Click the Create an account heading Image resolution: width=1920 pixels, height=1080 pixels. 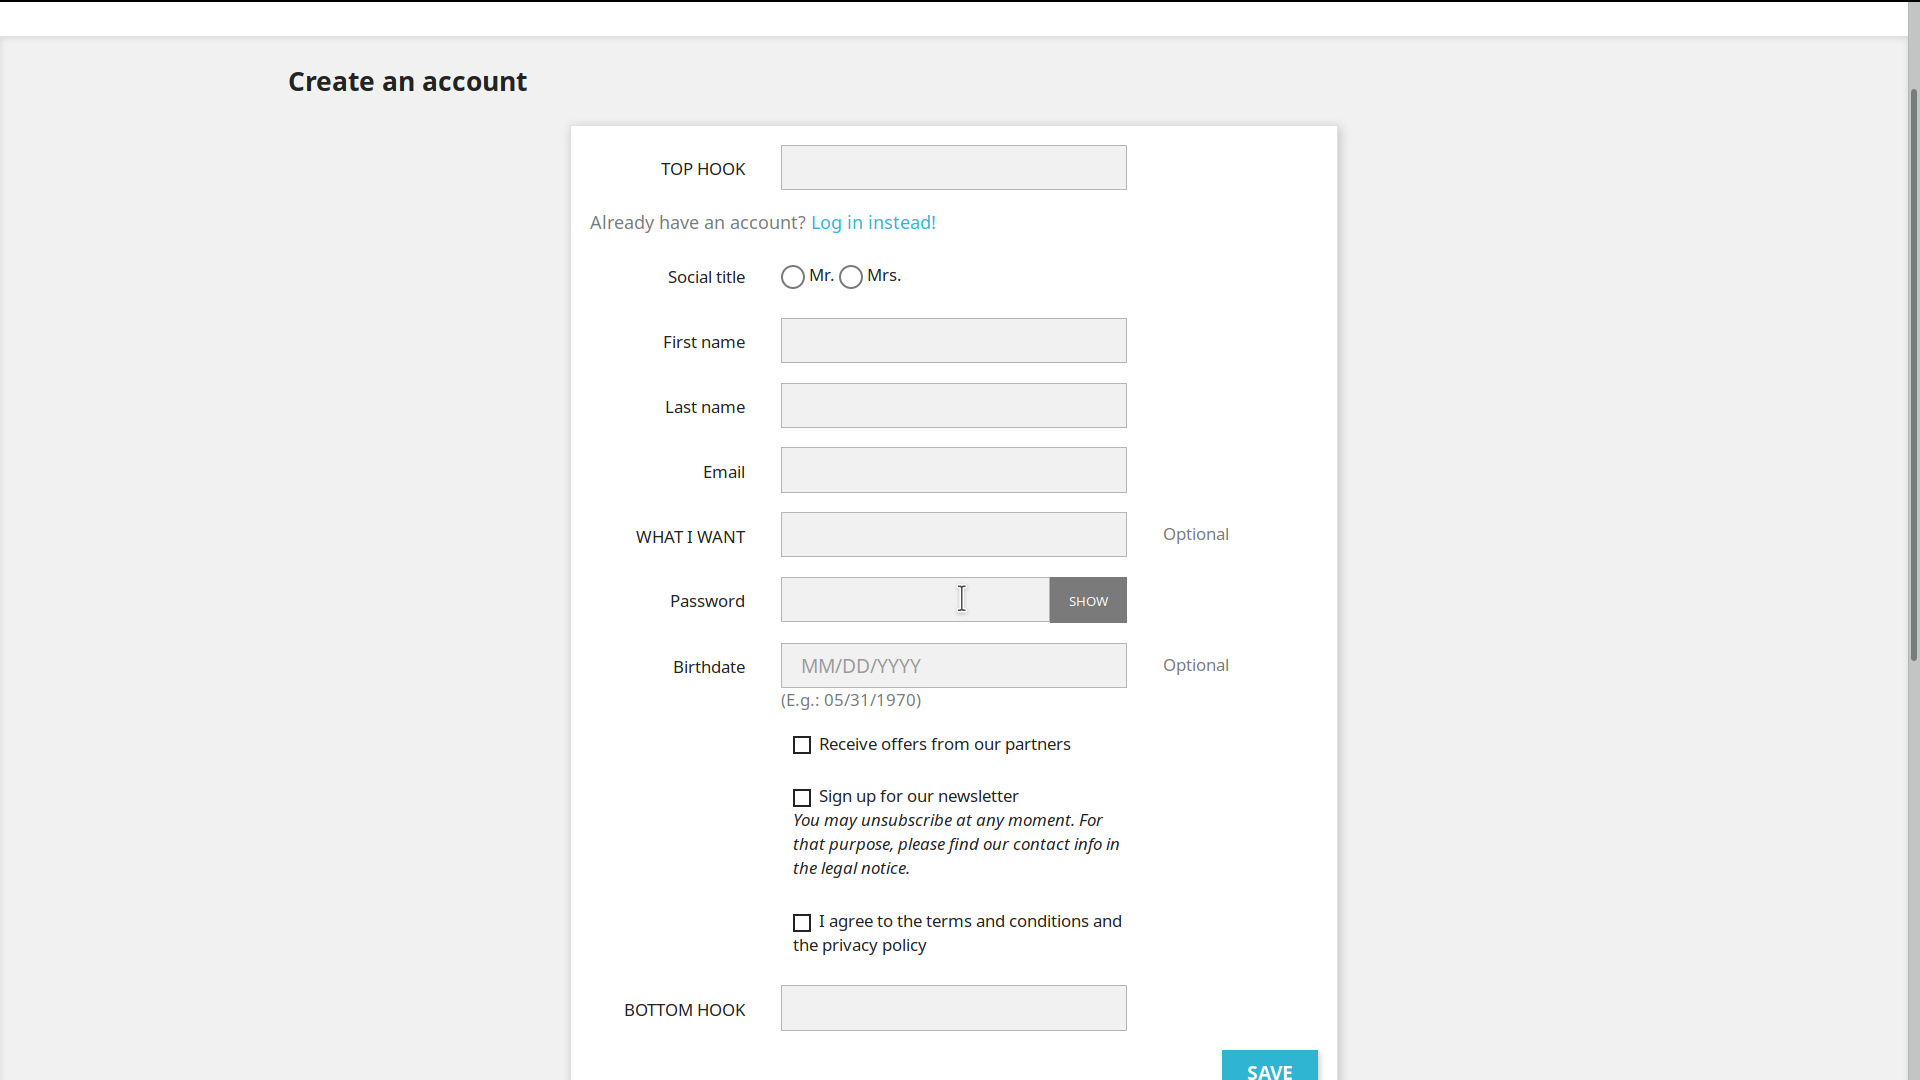[x=407, y=82]
